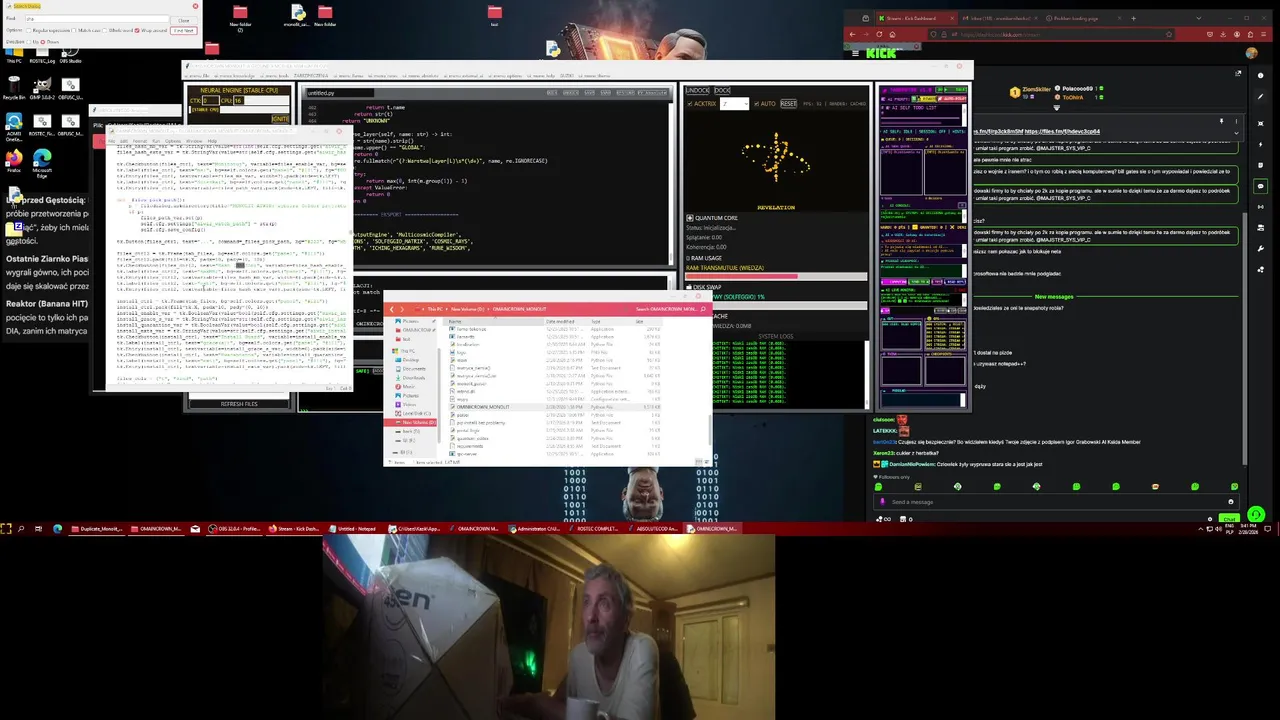Click the Find text field in the Search Dialog

(x=97, y=19)
